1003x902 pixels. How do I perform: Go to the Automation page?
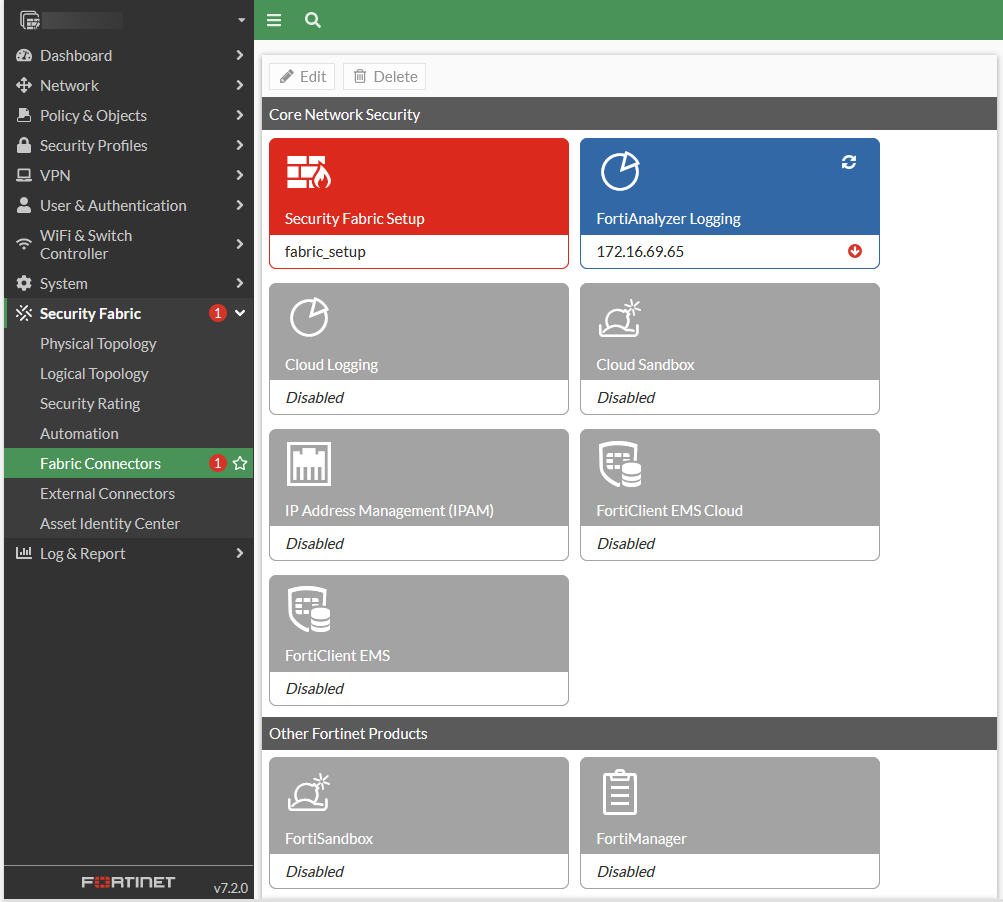(x=79, y=434)
